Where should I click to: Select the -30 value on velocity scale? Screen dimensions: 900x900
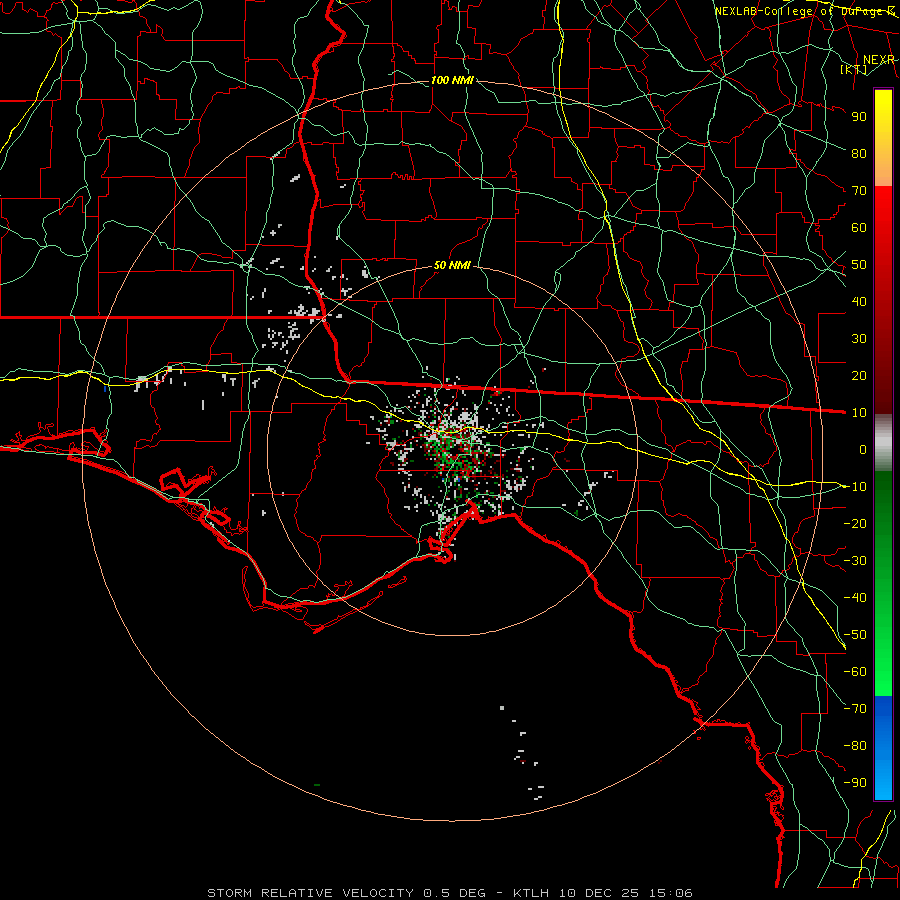pos(855,561)
